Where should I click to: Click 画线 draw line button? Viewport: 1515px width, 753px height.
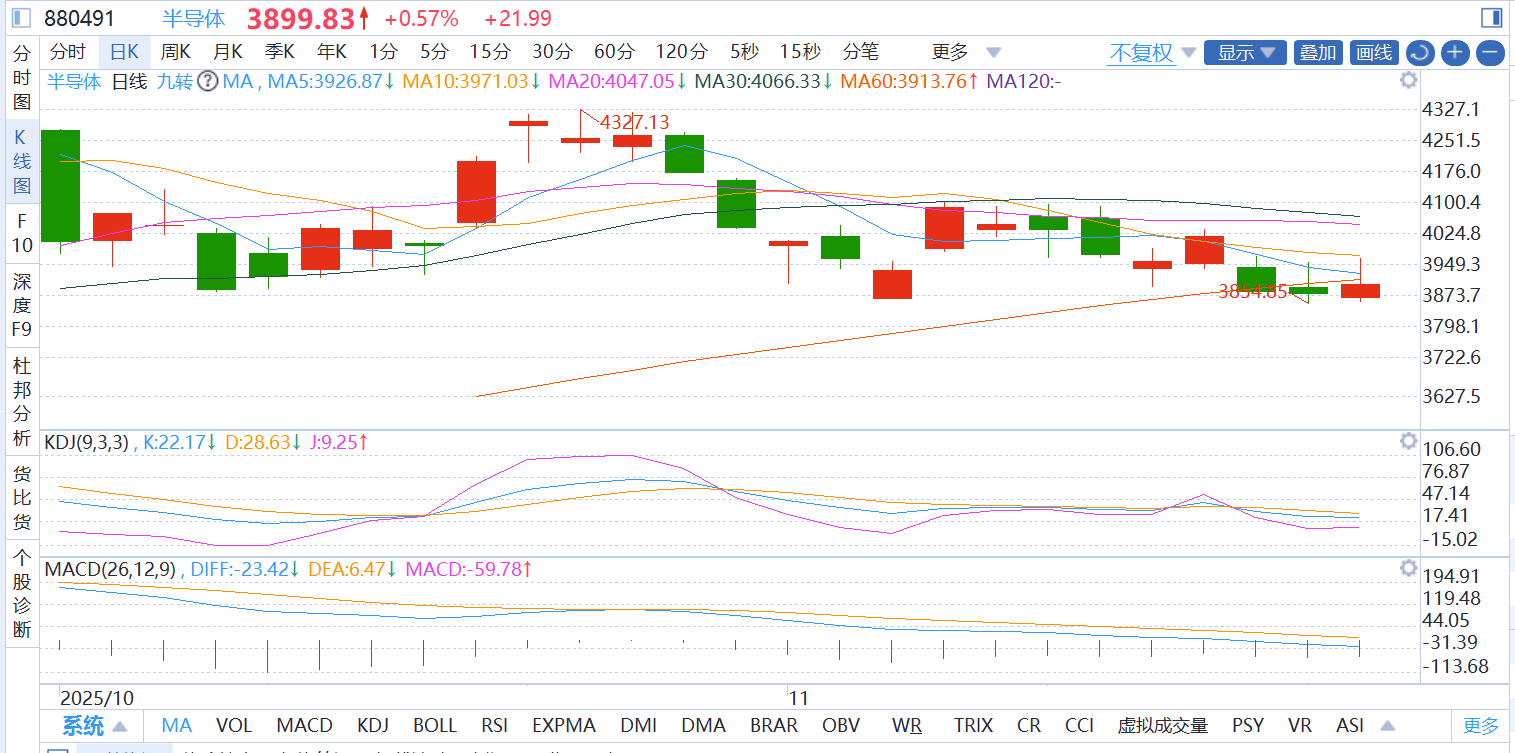pos(1373,53)
